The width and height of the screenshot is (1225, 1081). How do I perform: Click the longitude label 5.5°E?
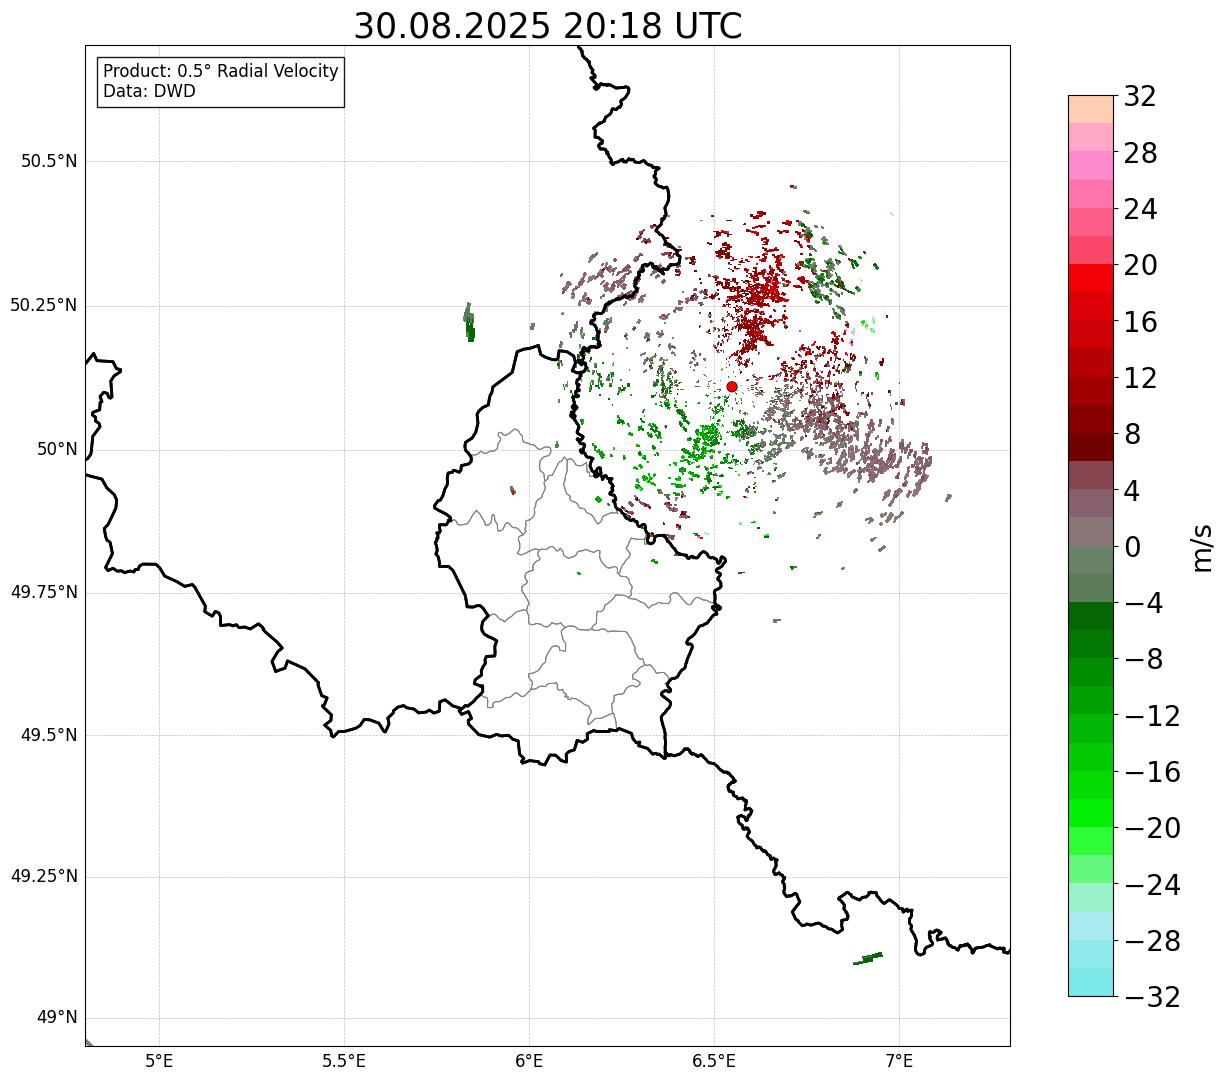point(344,1060)
